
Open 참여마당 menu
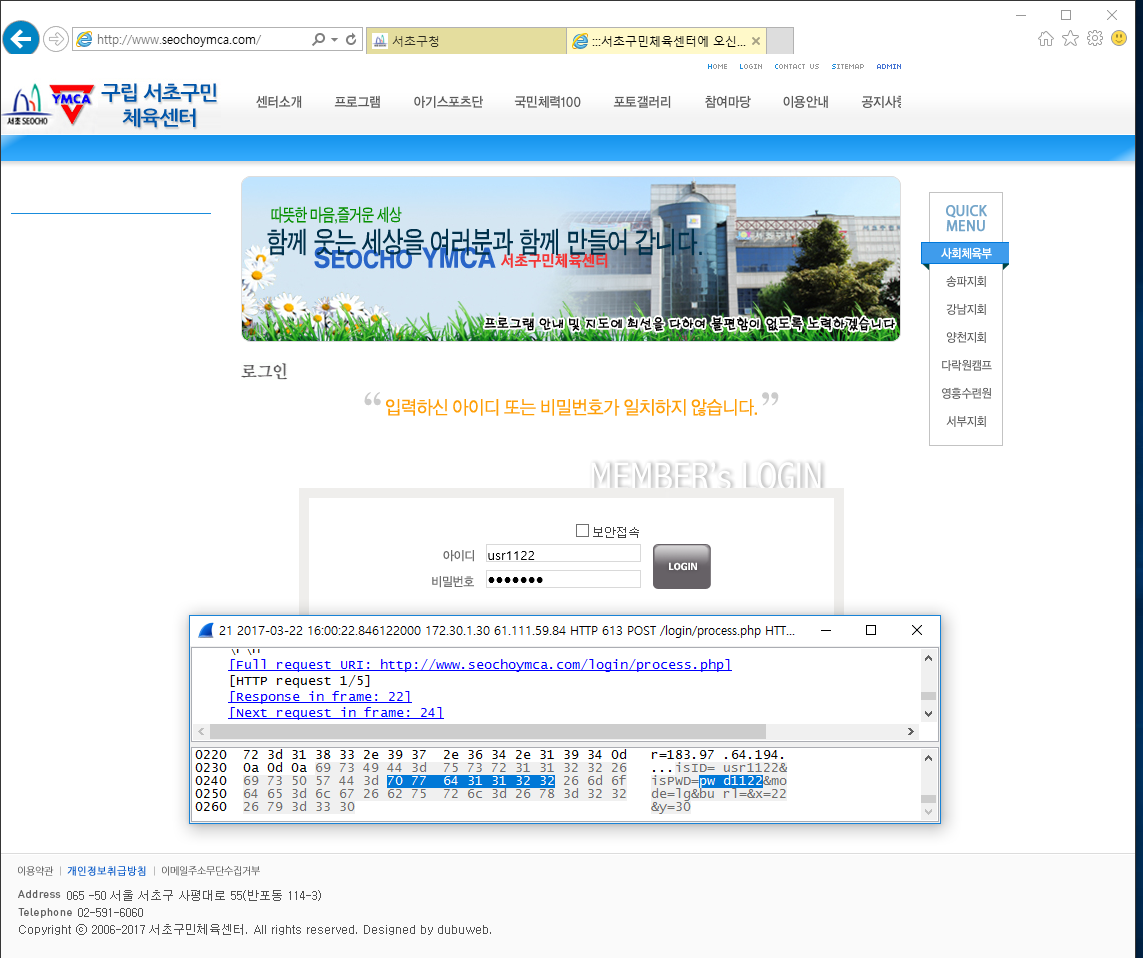pyautogui.click(x=727, y=102)
